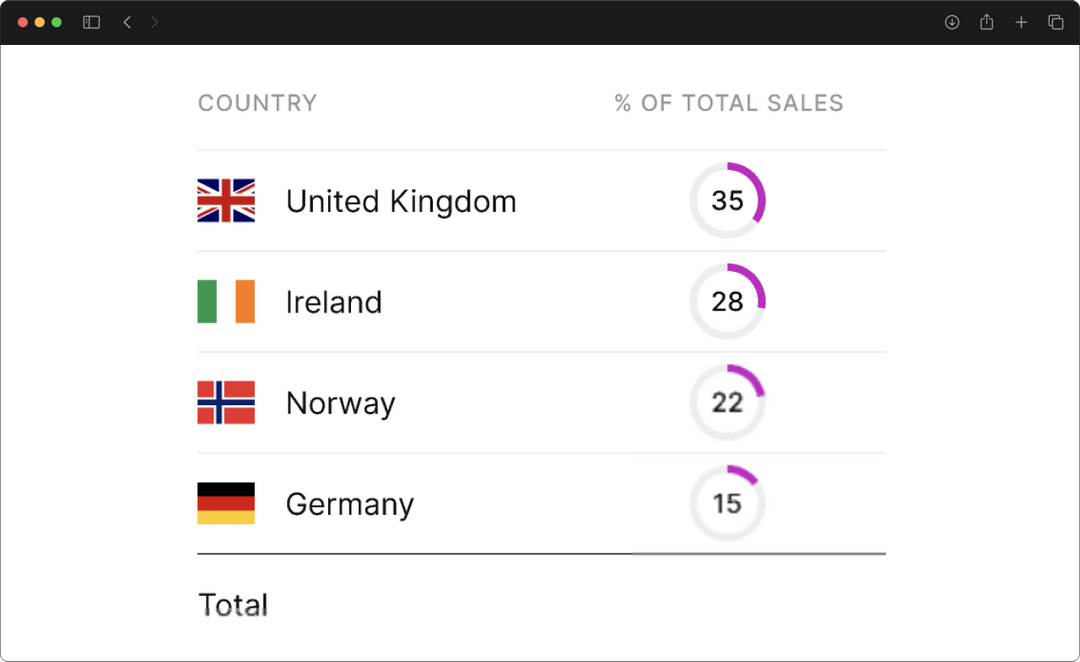Go forward with the right chevron

(154, 22)
